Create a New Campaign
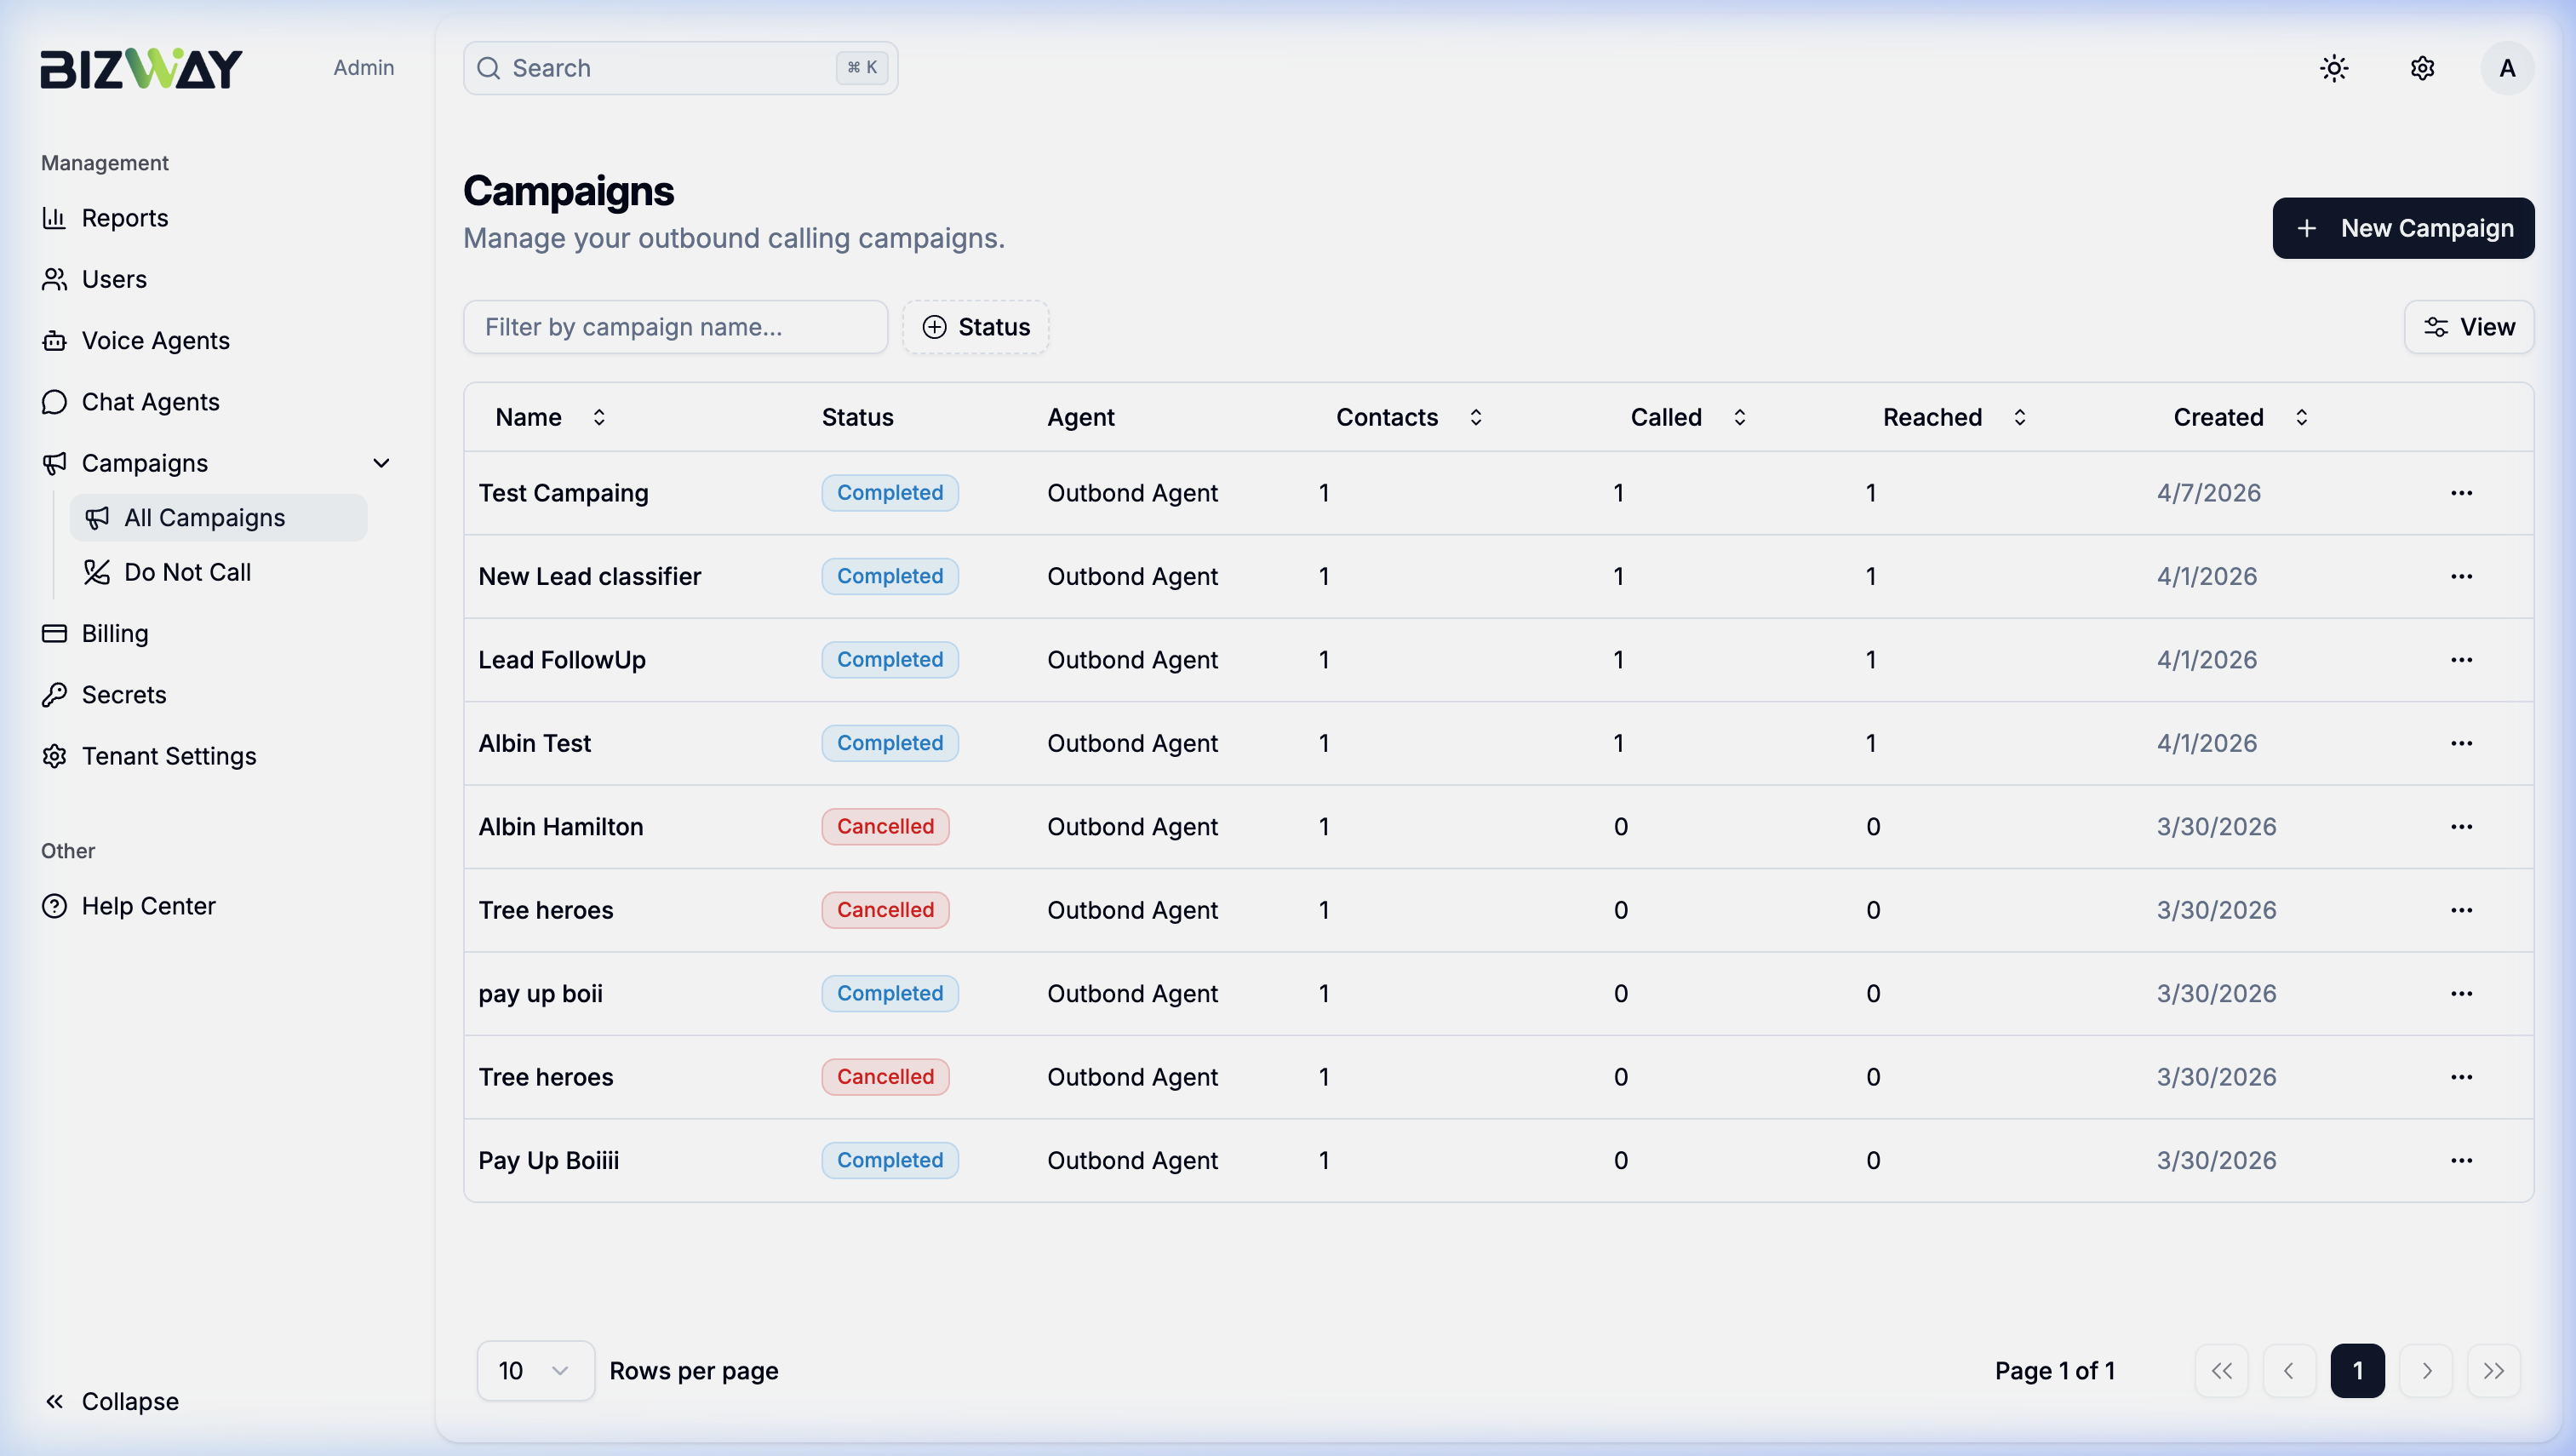This screenshot has width=2576, height=1456. [2403, 228]
